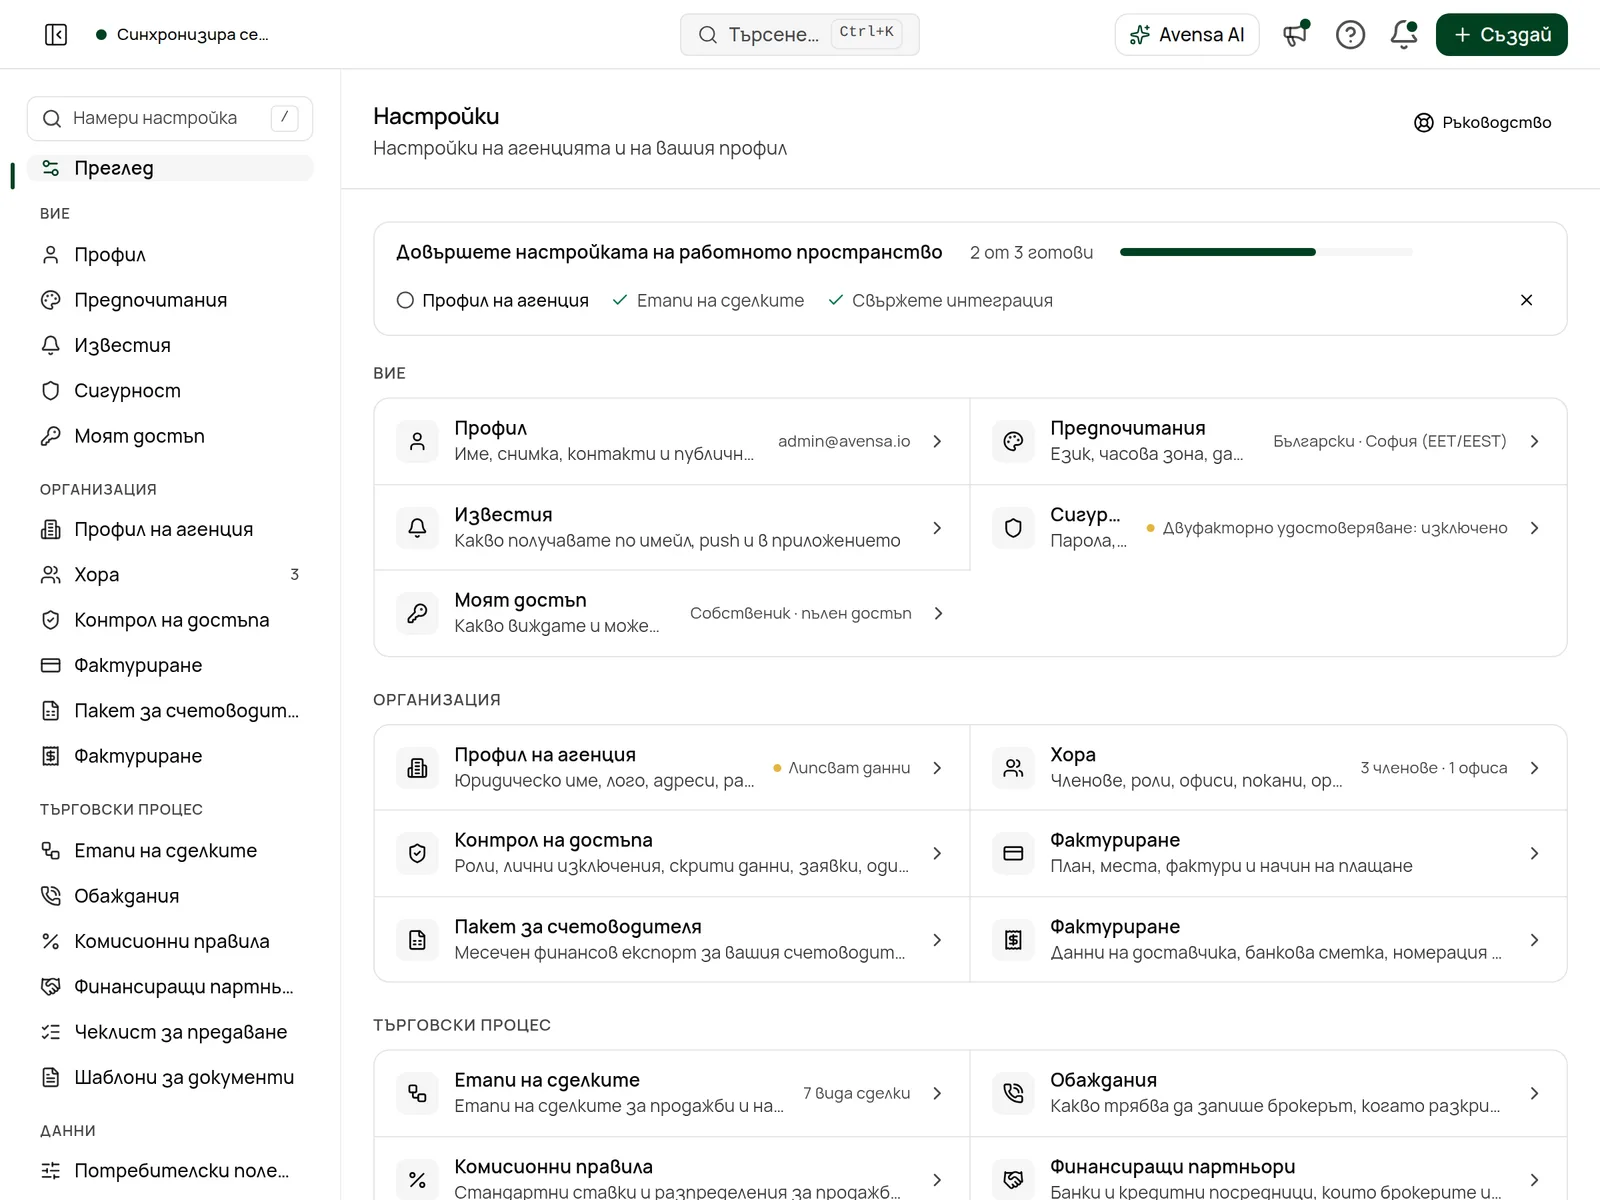Select Преглед in the sidebar
This screenshot has height=1200, width=1600.
click(x=170, y=168)
